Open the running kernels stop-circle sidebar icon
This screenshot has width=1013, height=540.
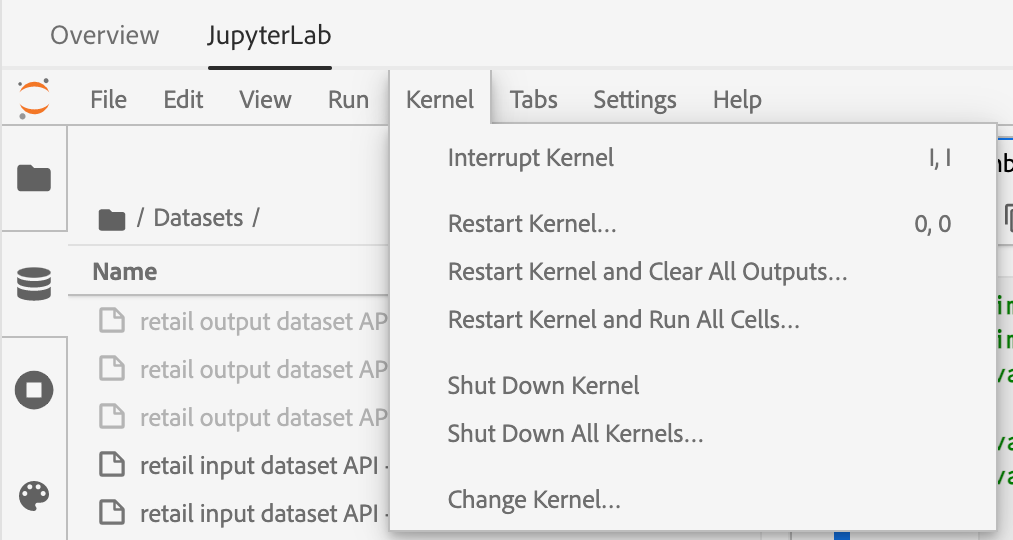click(x=34, y=389)
